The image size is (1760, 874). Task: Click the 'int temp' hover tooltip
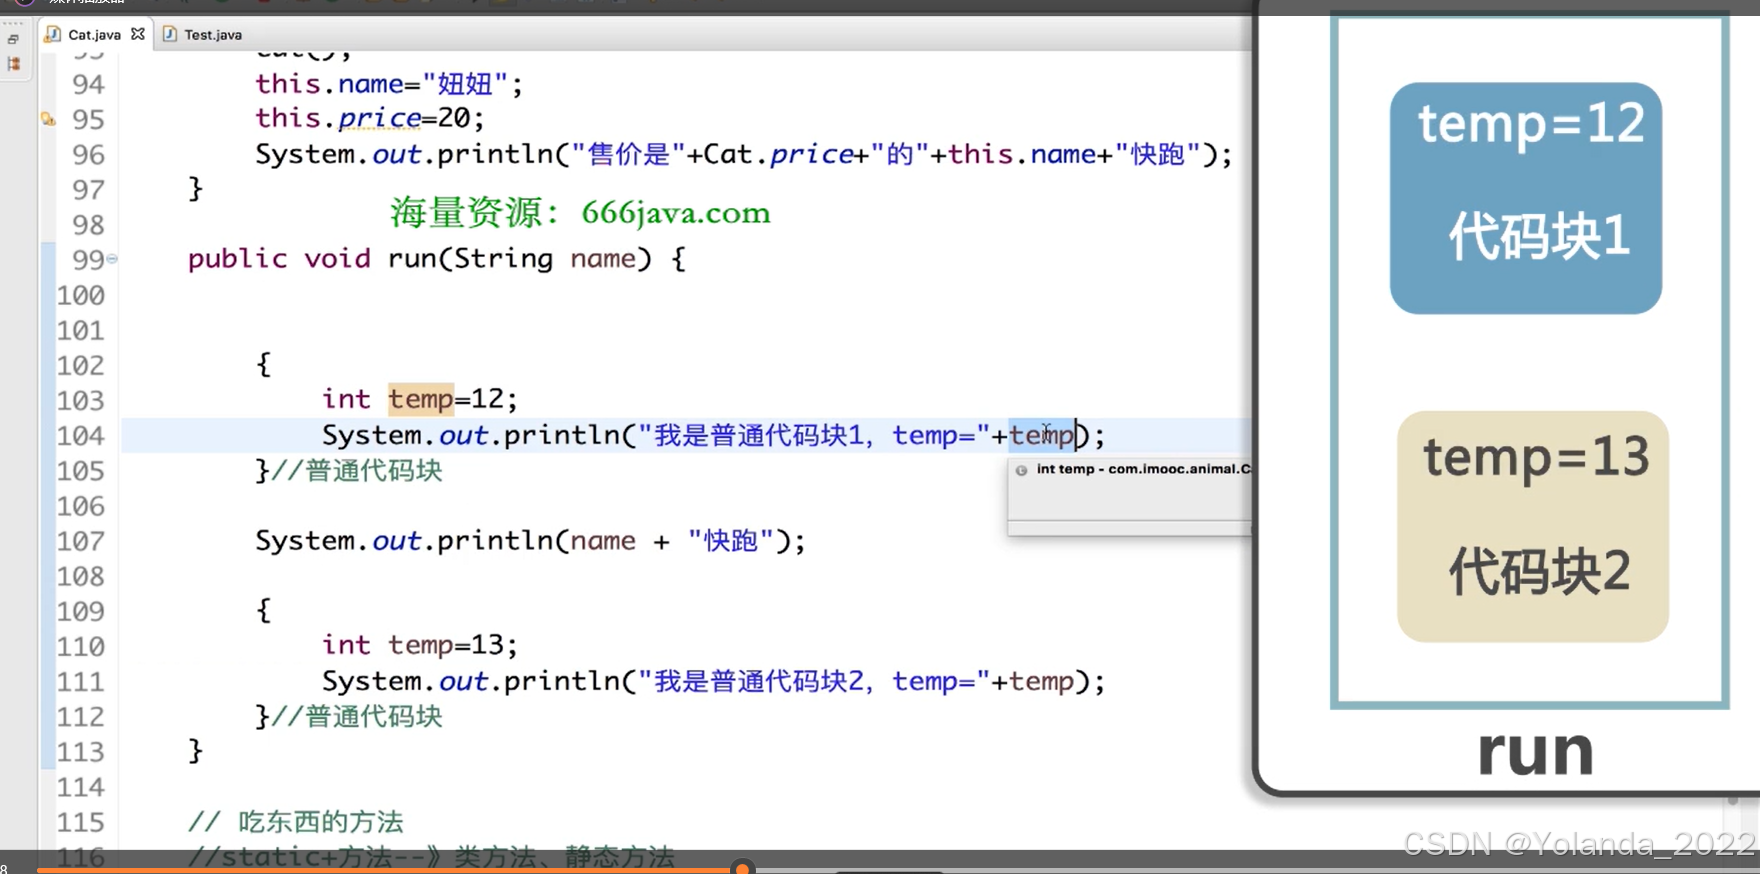(1130, 497)
